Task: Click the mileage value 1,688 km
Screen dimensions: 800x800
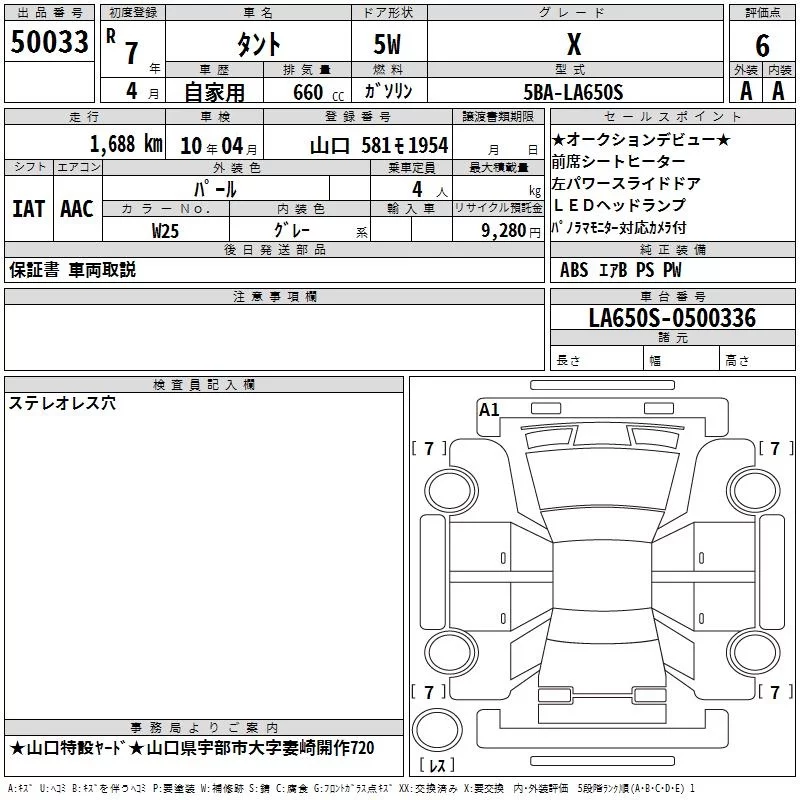Action: 126,144
